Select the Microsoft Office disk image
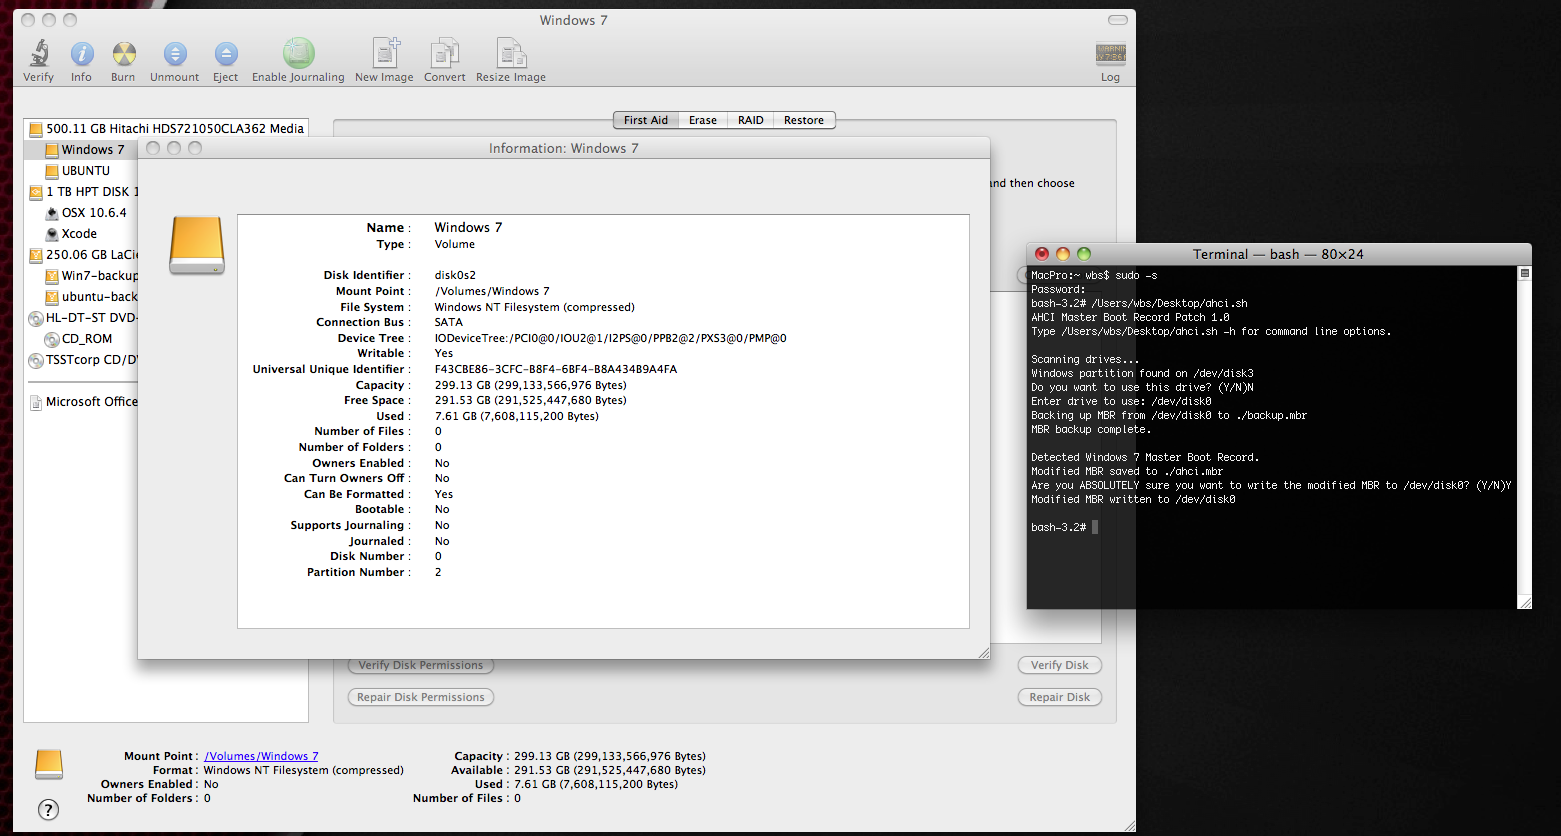This screenshot has height=836, width=1561. pyautogui.click(x=81, y=402)
